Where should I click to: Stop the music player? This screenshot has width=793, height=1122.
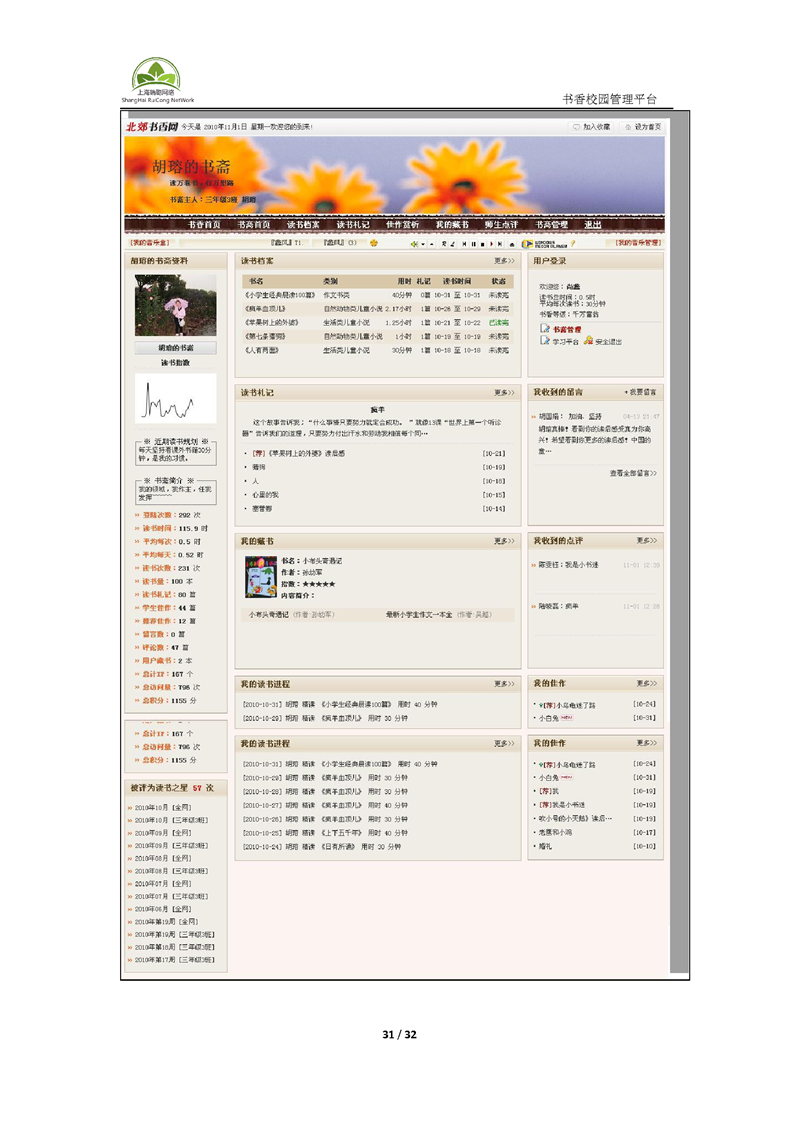(482, 244)
